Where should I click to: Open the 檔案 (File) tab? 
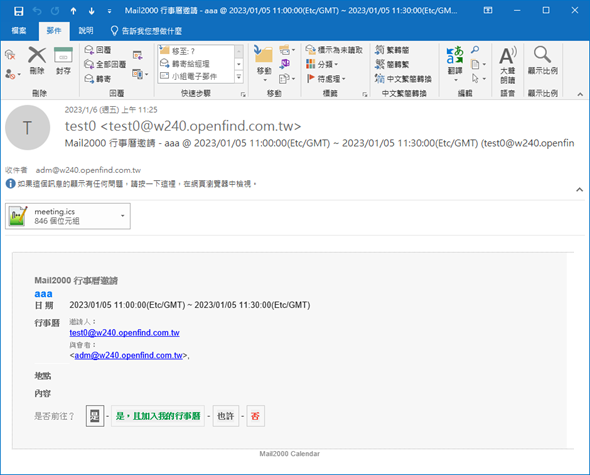point(19,30)
